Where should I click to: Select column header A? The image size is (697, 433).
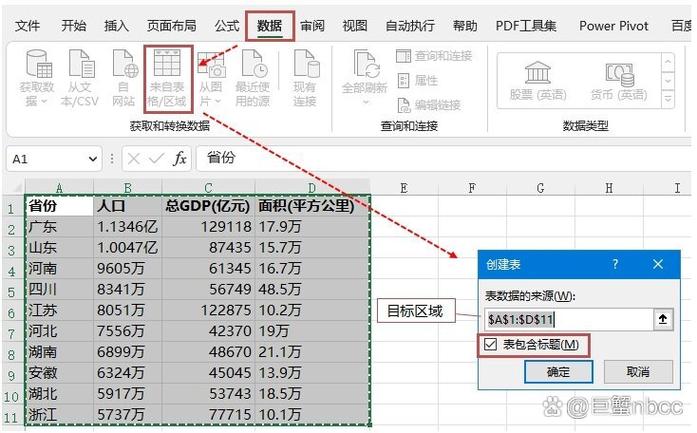[x=59, y=188]
